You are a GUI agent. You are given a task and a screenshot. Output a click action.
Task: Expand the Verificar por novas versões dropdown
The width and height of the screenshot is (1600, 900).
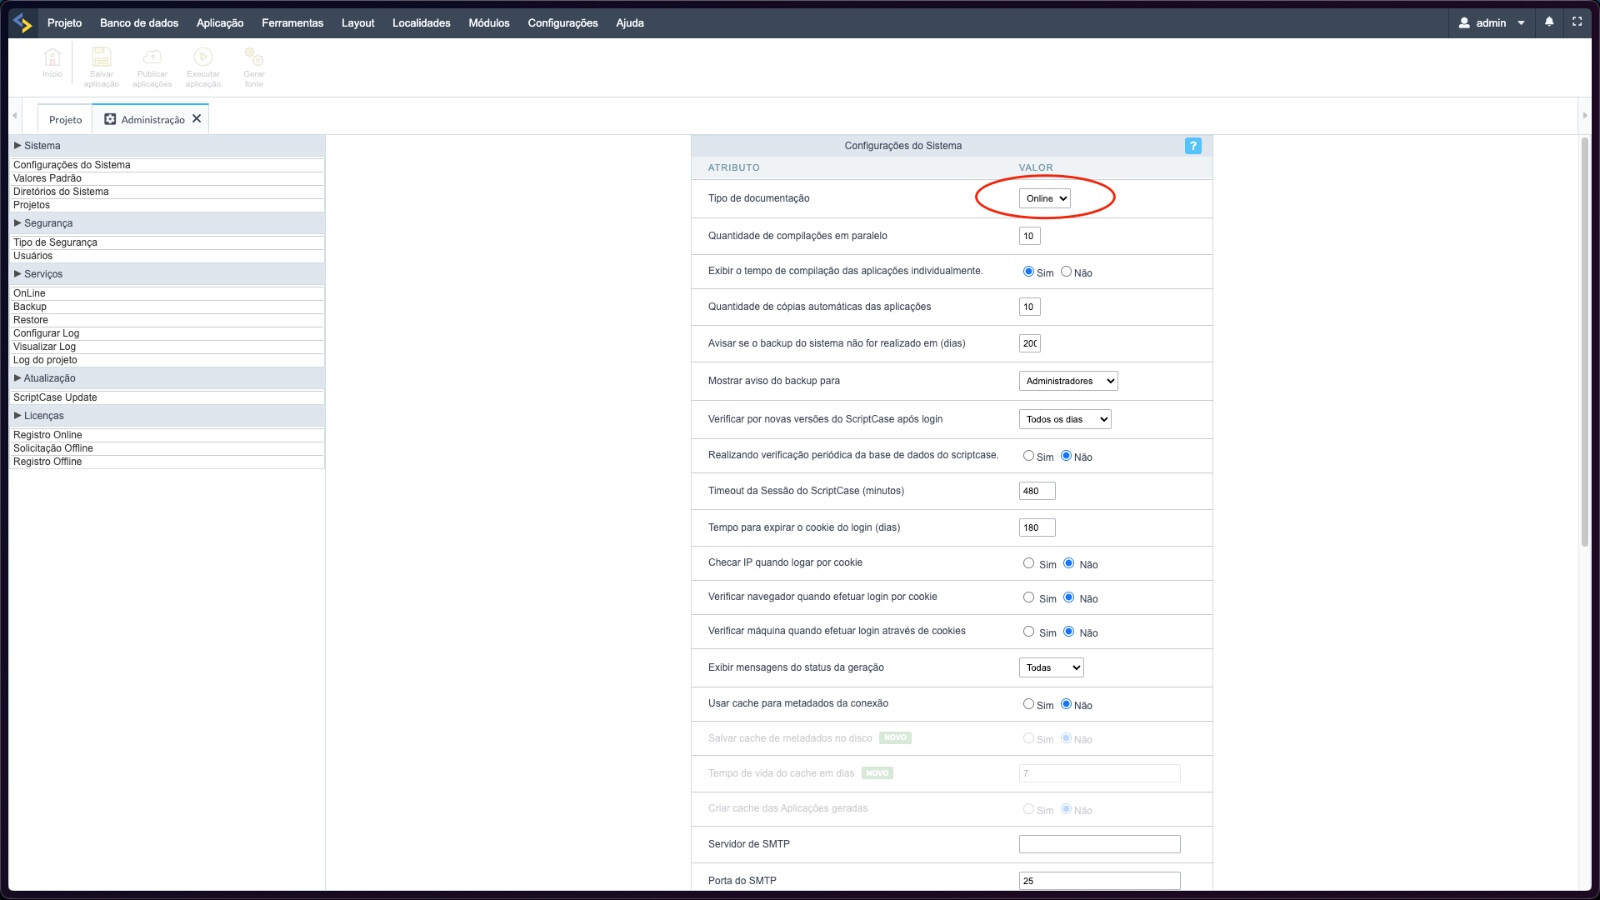click(1064, 420)
